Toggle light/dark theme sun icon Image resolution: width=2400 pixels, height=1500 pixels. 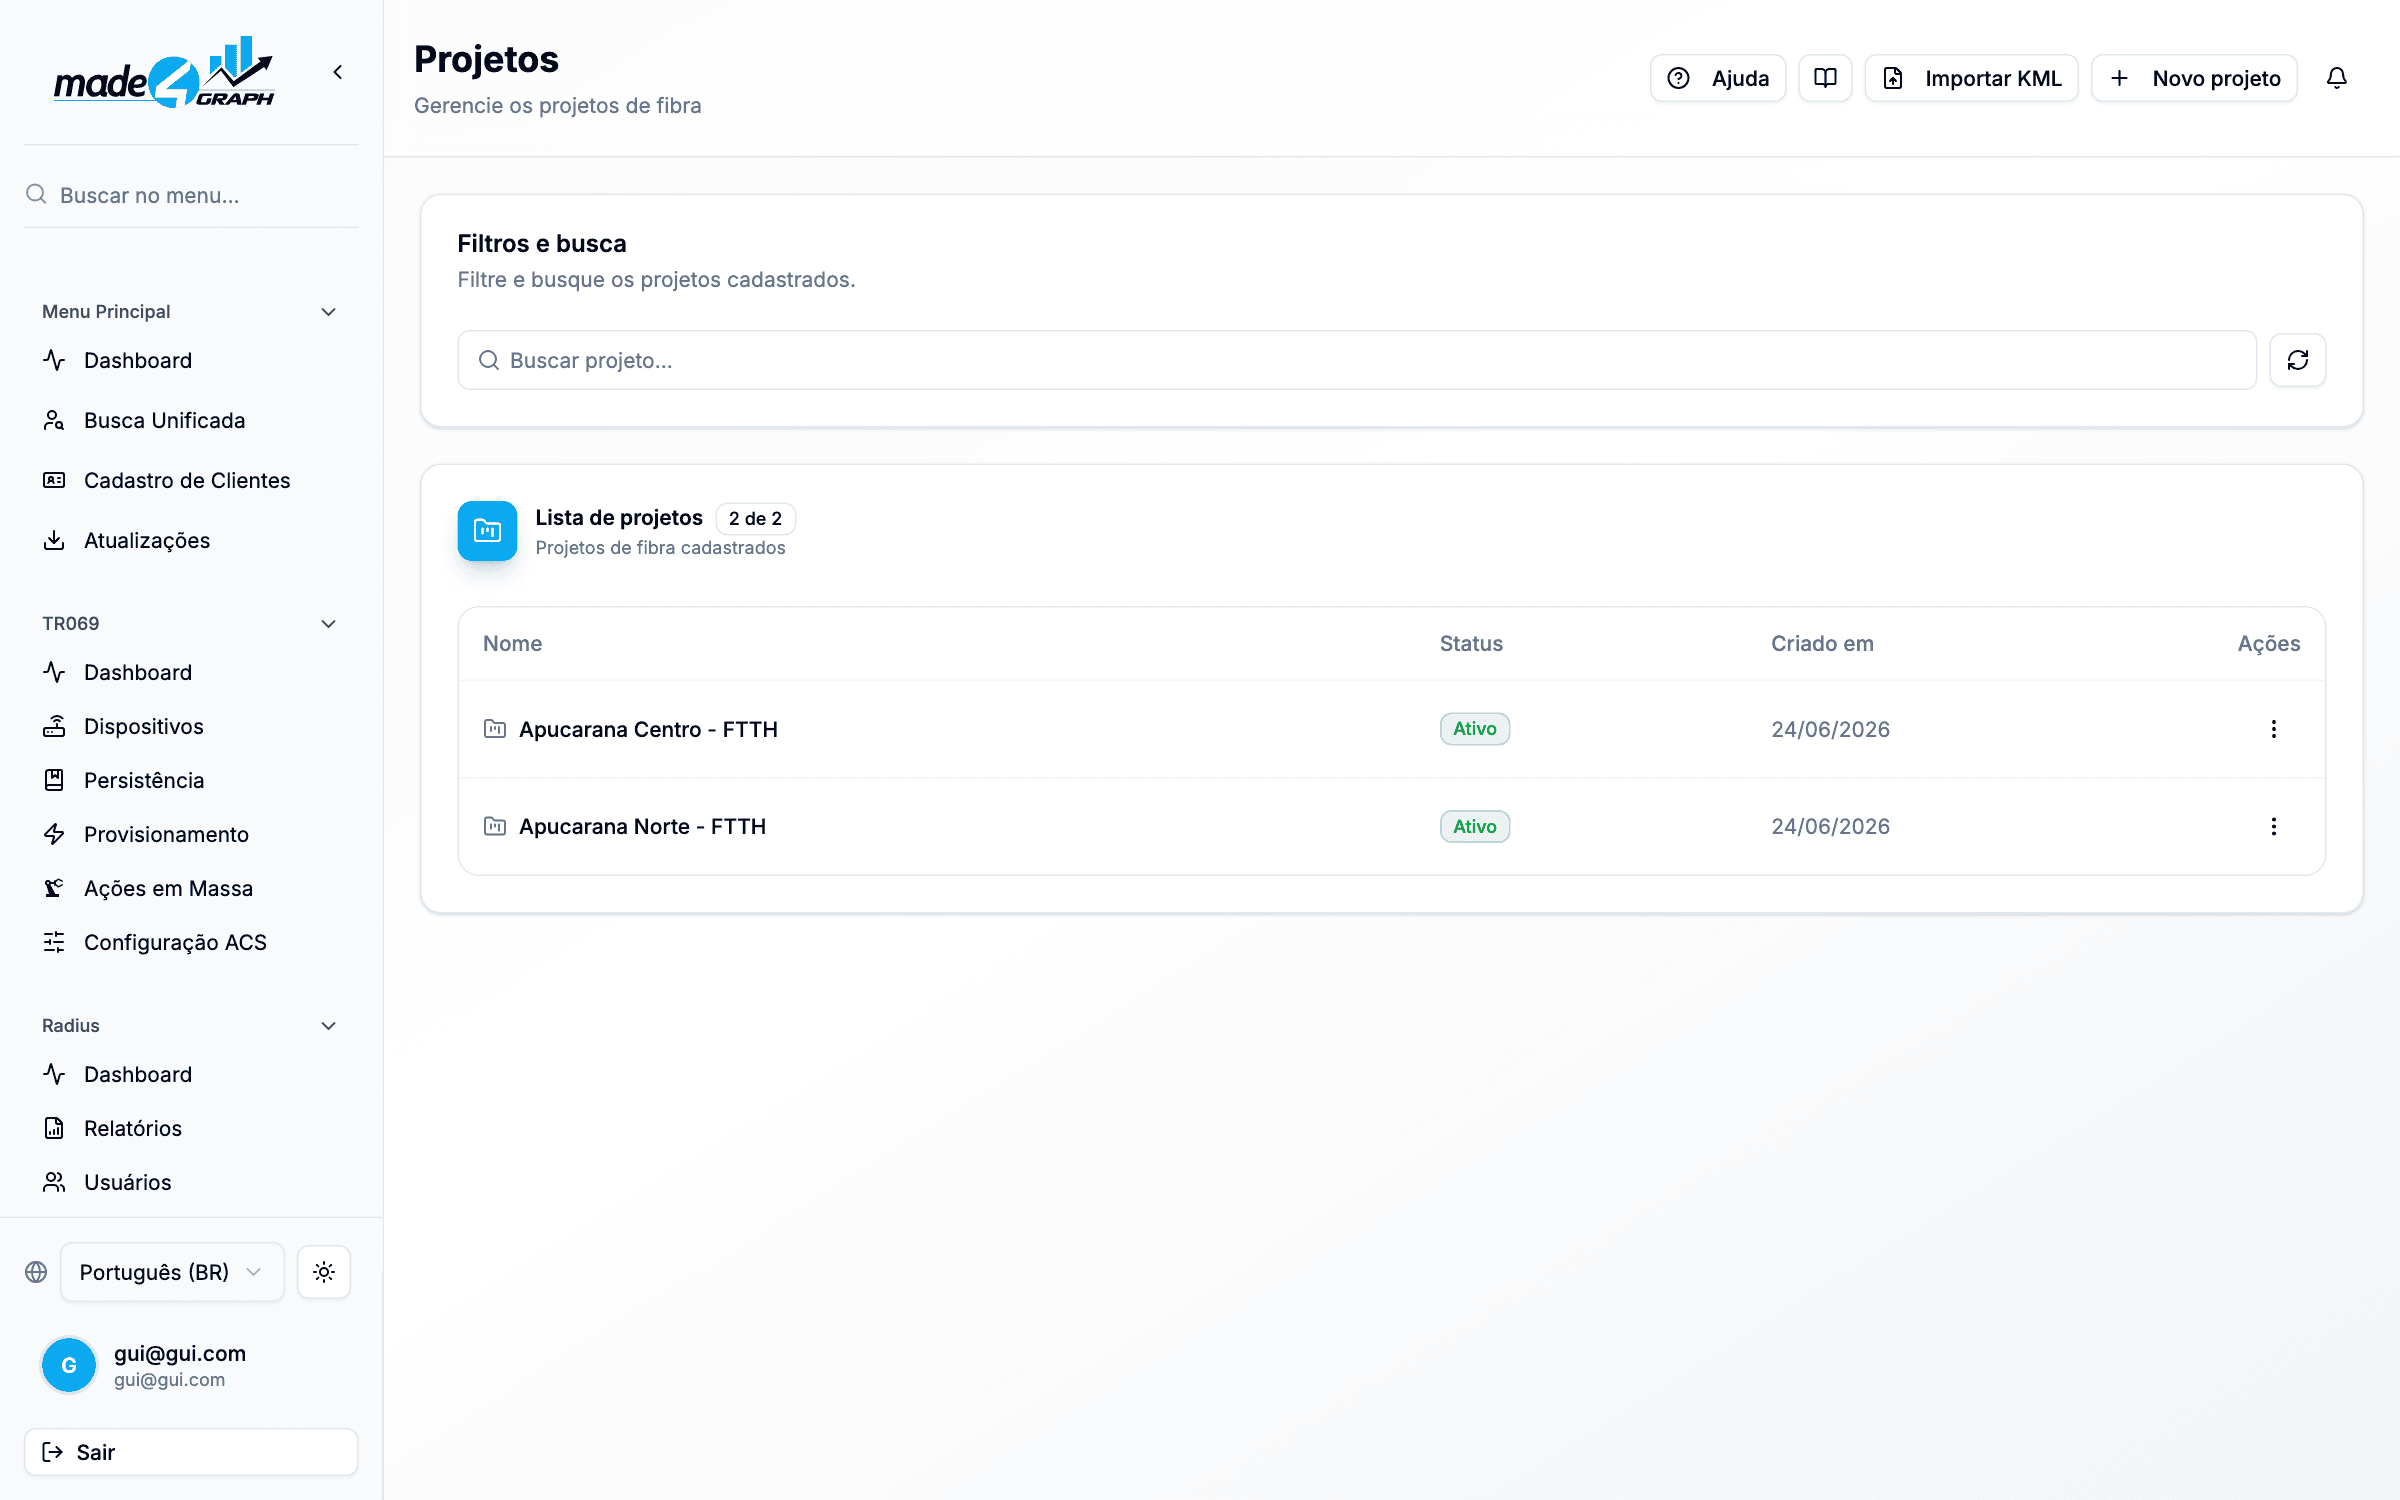pyautogui.click(x=324, y=1272)
